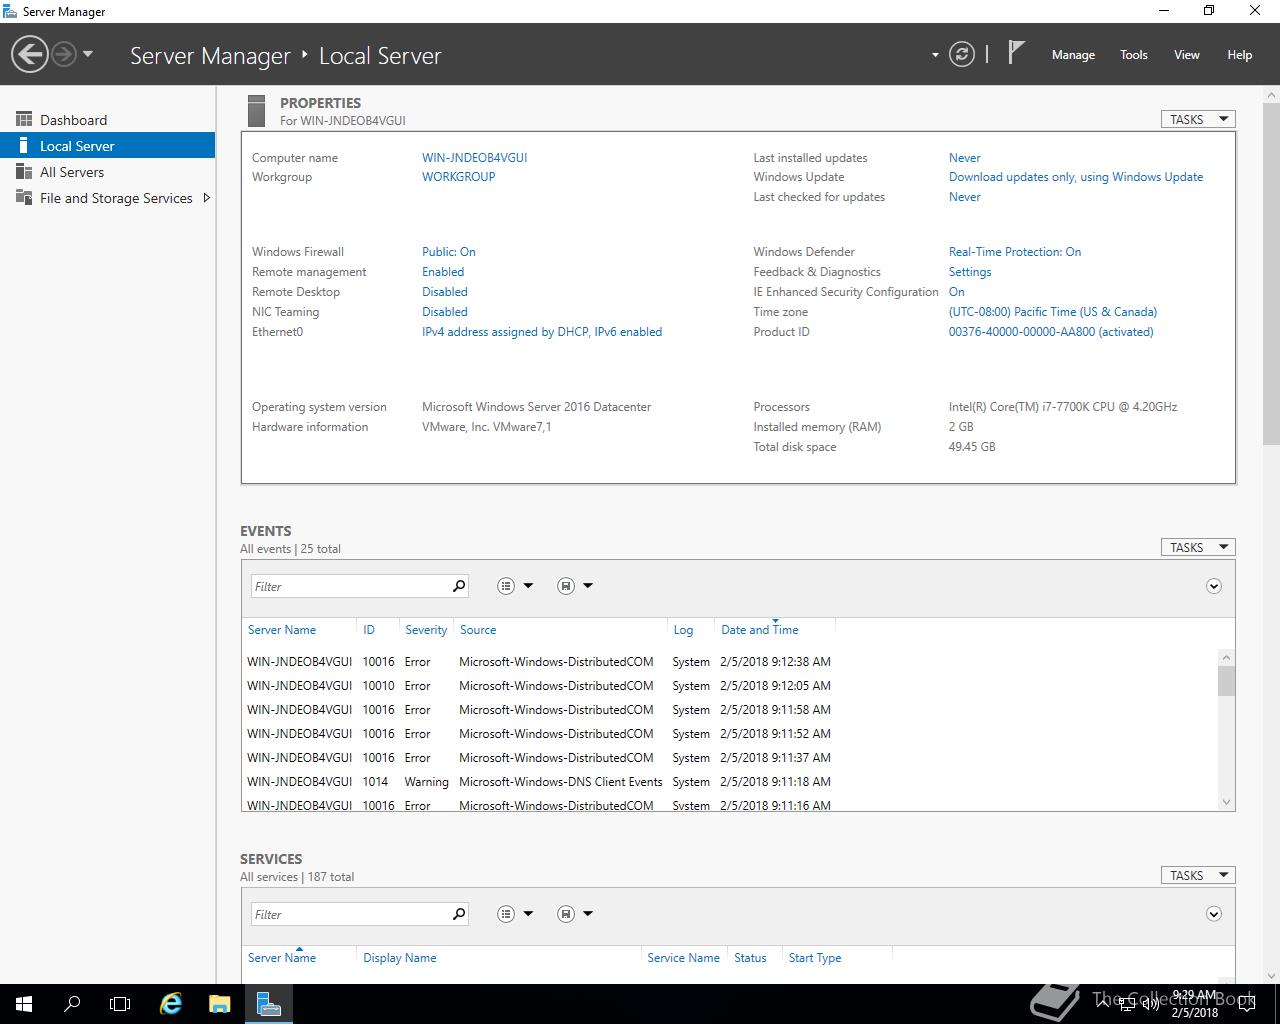Click the Dashboard sidebar icon
Viewport: 1280px width, 1024px height.
(24, 119)
